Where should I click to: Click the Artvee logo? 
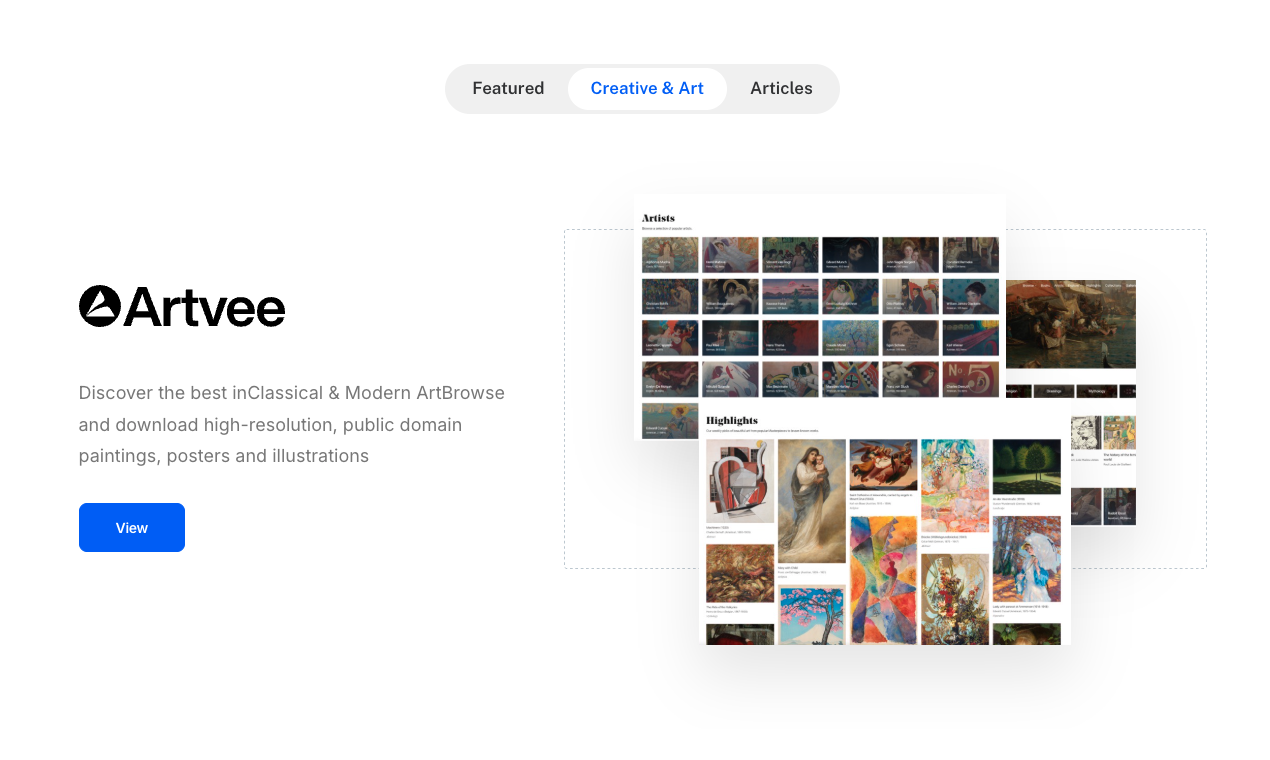coord(182,306)
